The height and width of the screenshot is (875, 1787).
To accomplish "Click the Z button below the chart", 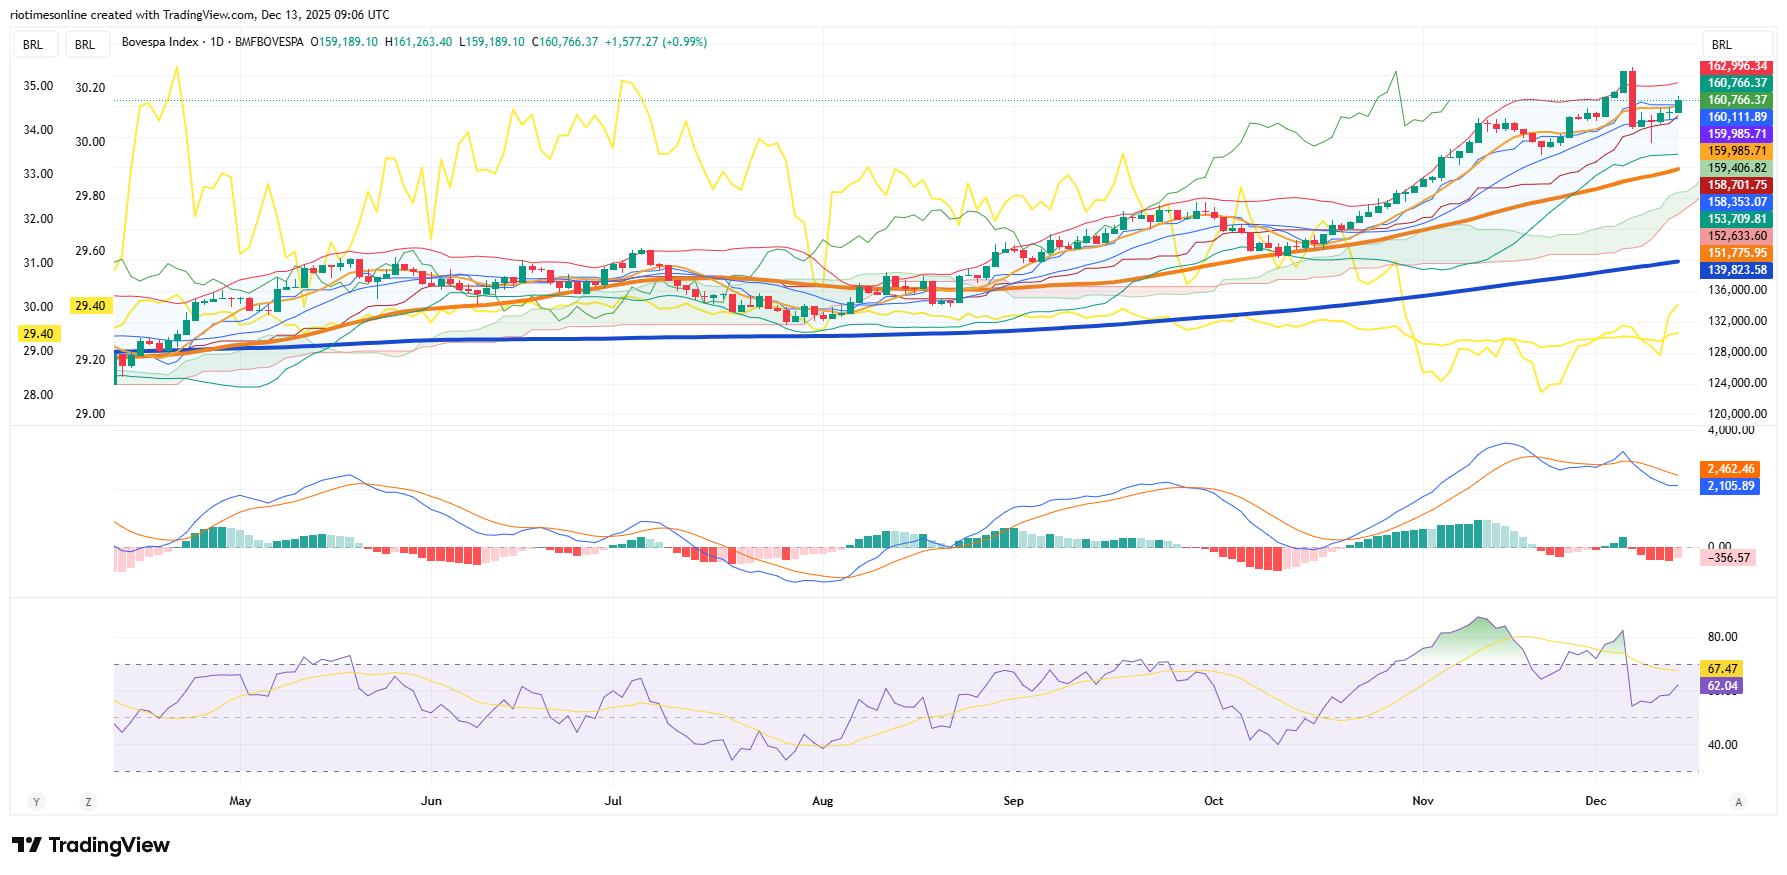I will tap(88, 801).
